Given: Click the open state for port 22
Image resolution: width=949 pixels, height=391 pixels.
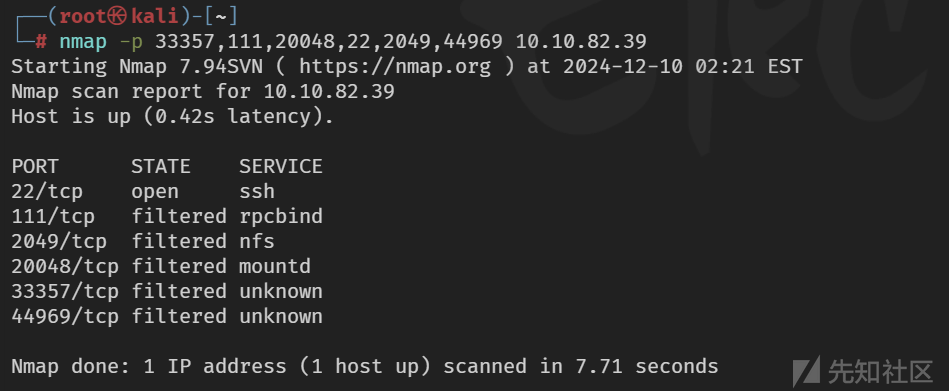Looking at the screenshot, I should click(x=155, y=192).
